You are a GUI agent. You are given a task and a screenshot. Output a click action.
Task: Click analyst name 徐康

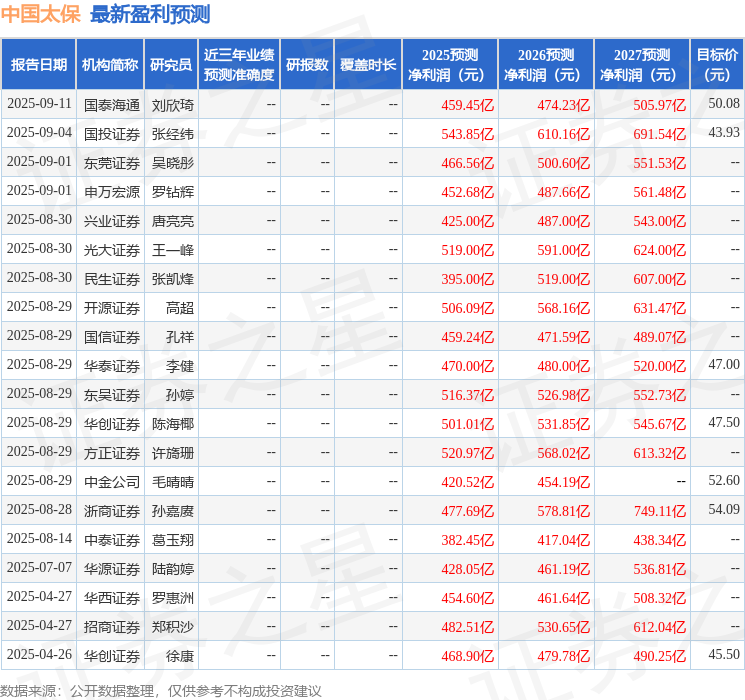[180, 656]
